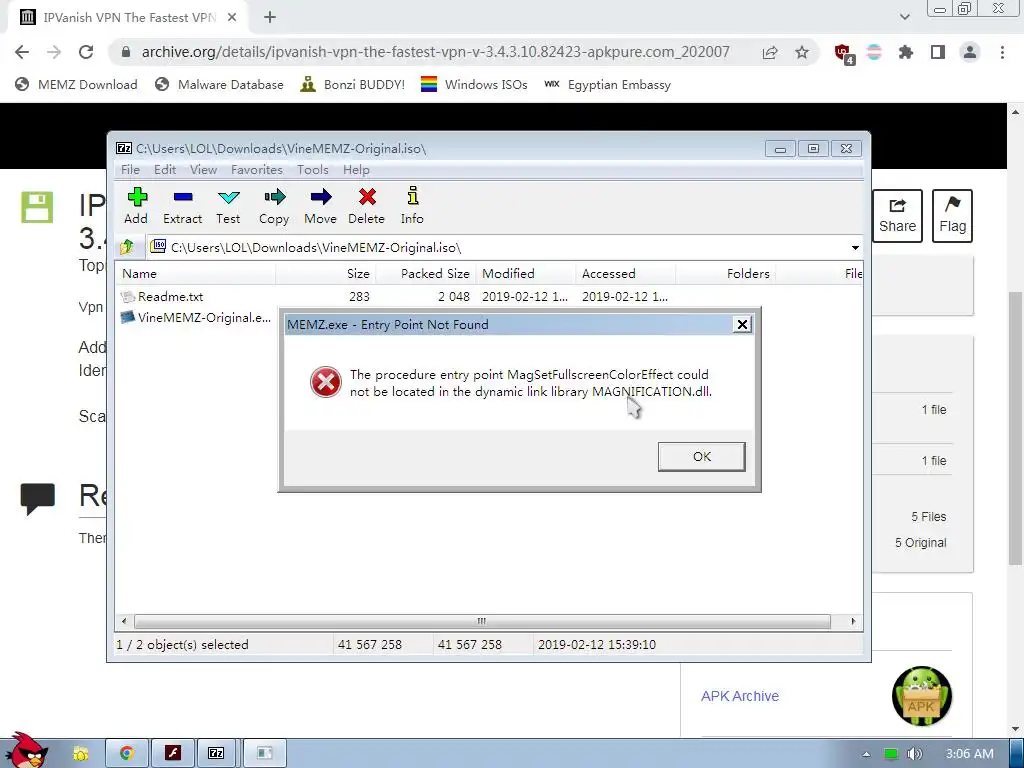Go back in the Chrome browser

(22, 52)
